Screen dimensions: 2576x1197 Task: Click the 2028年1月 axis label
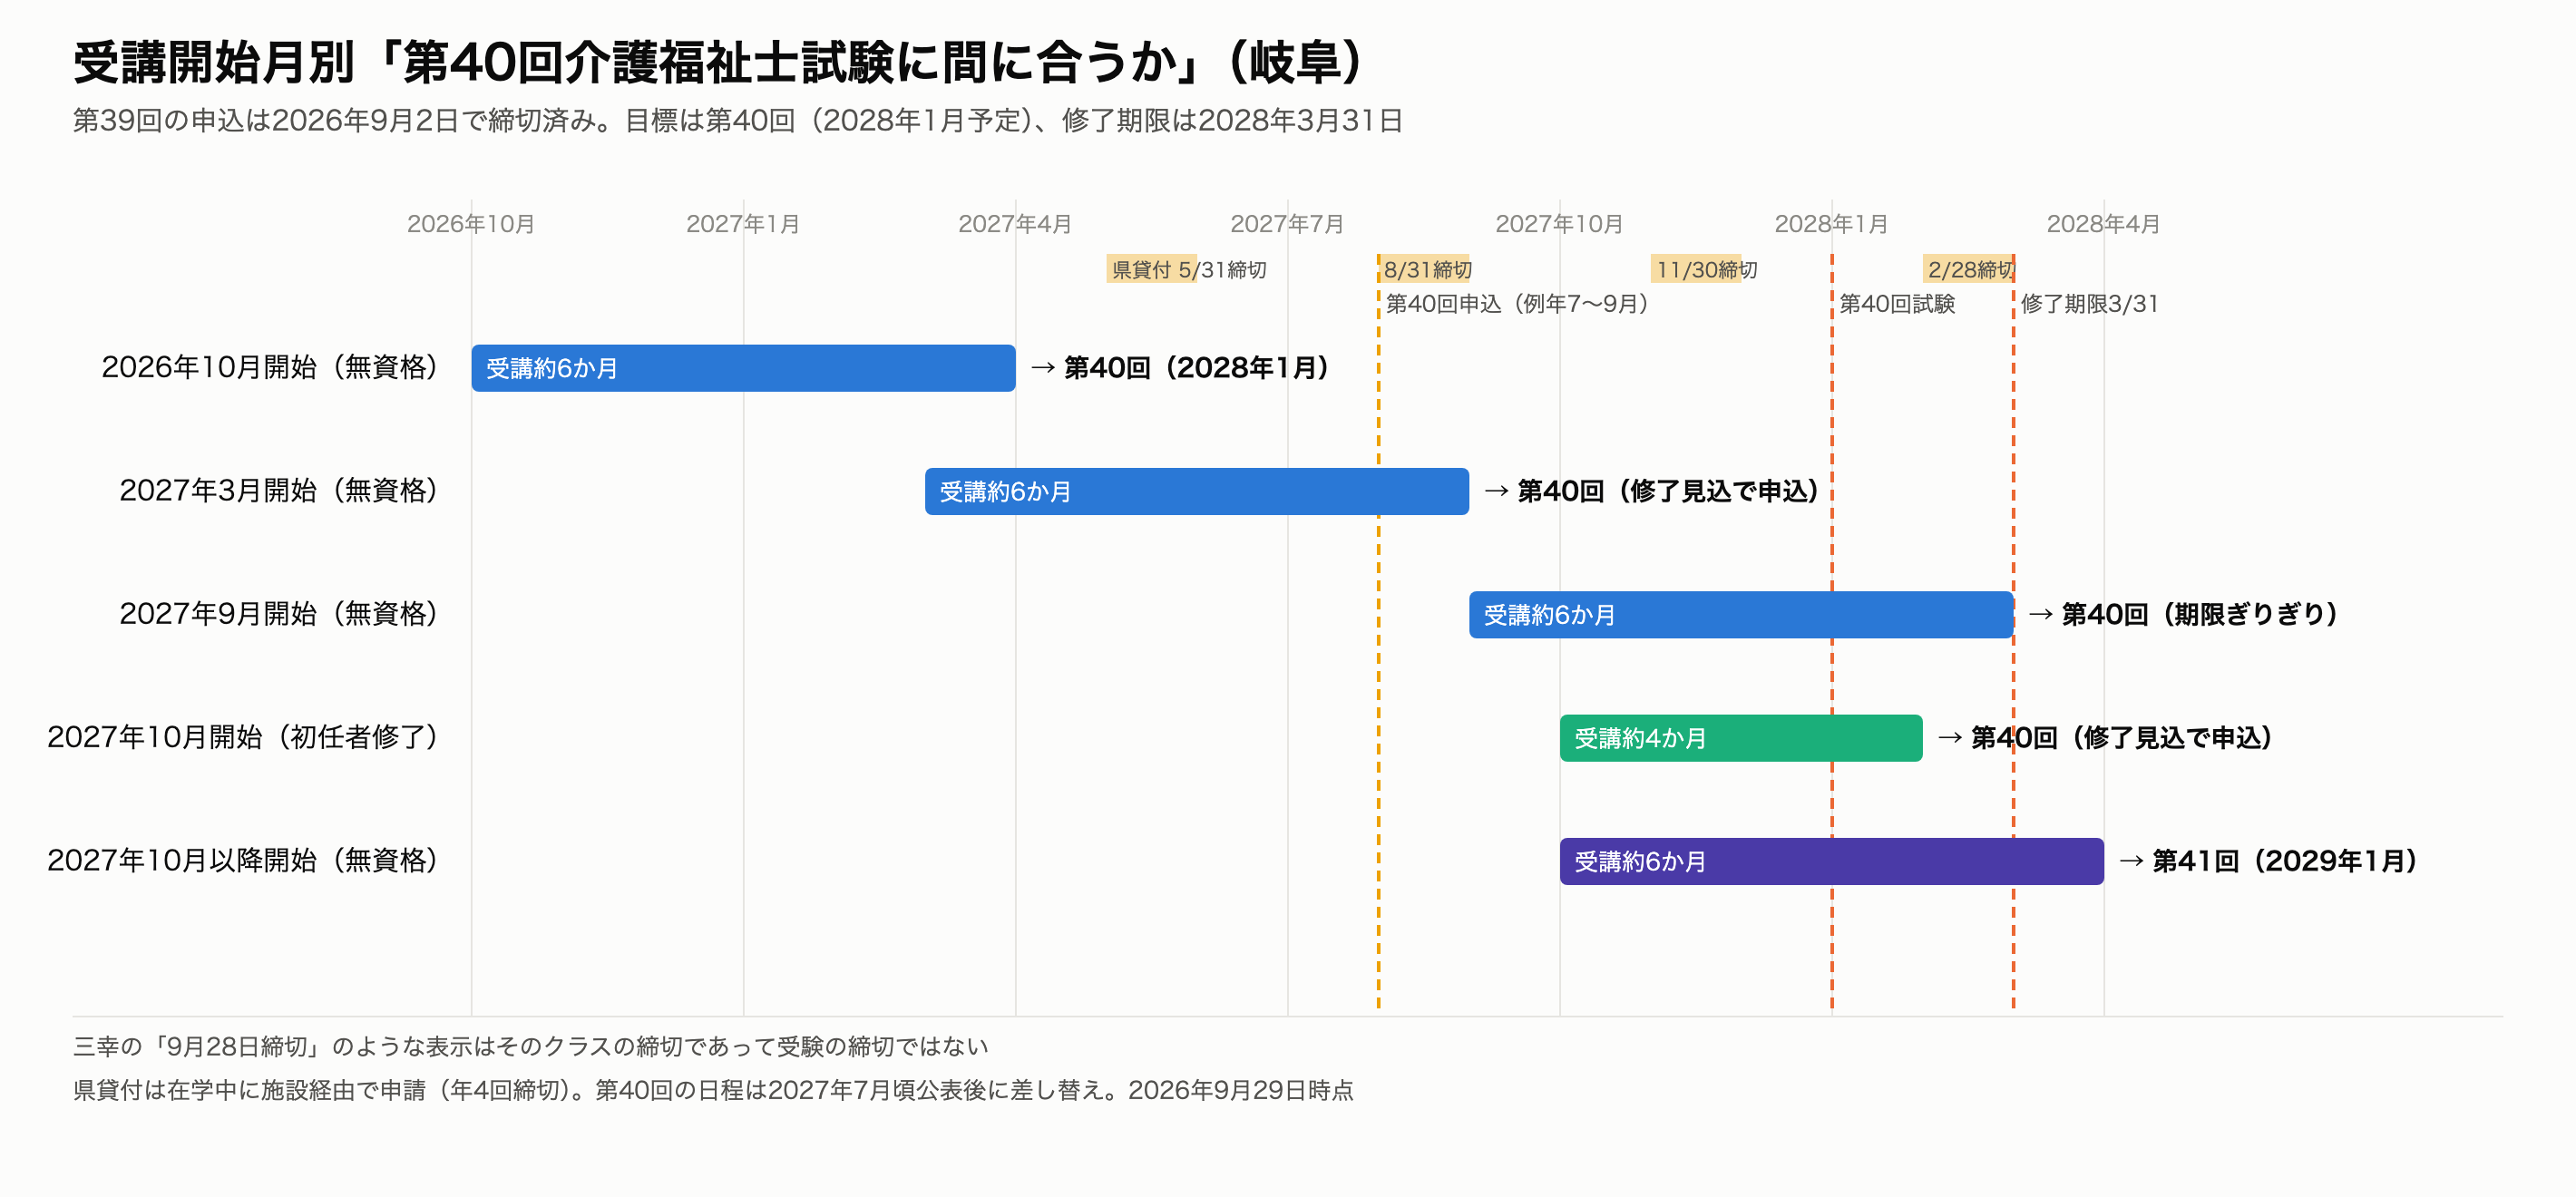point(1831,223)
